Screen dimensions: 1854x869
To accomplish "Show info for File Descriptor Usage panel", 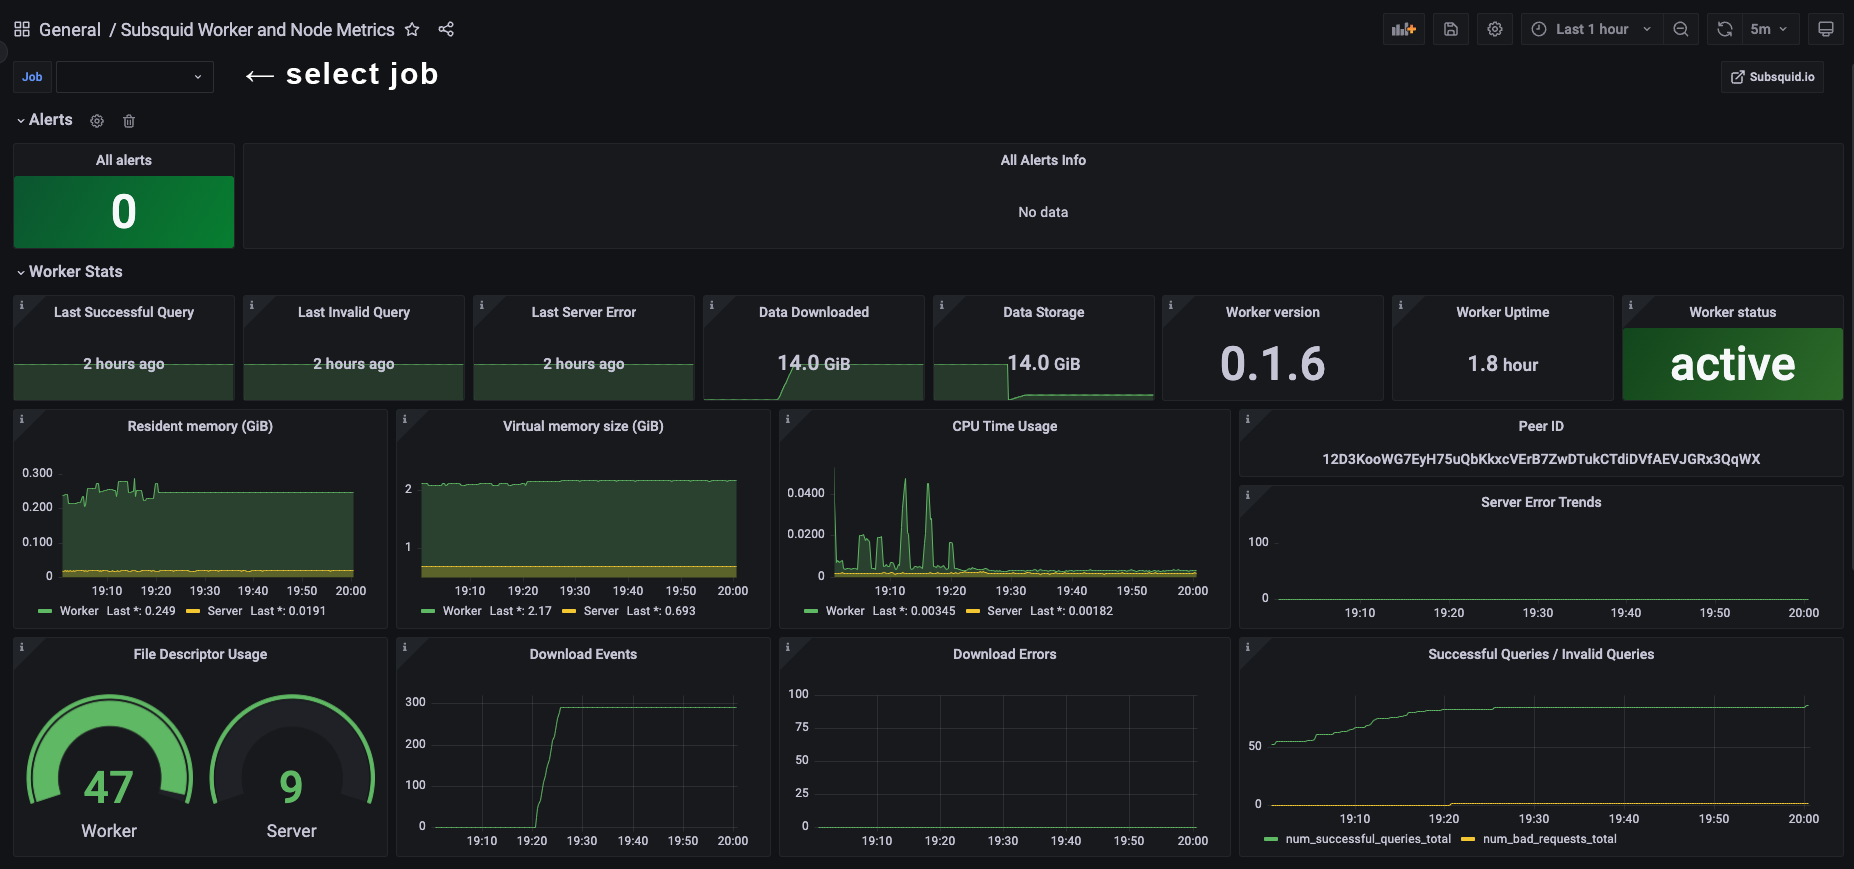I will pyautogui.click(x=22, y=647).
